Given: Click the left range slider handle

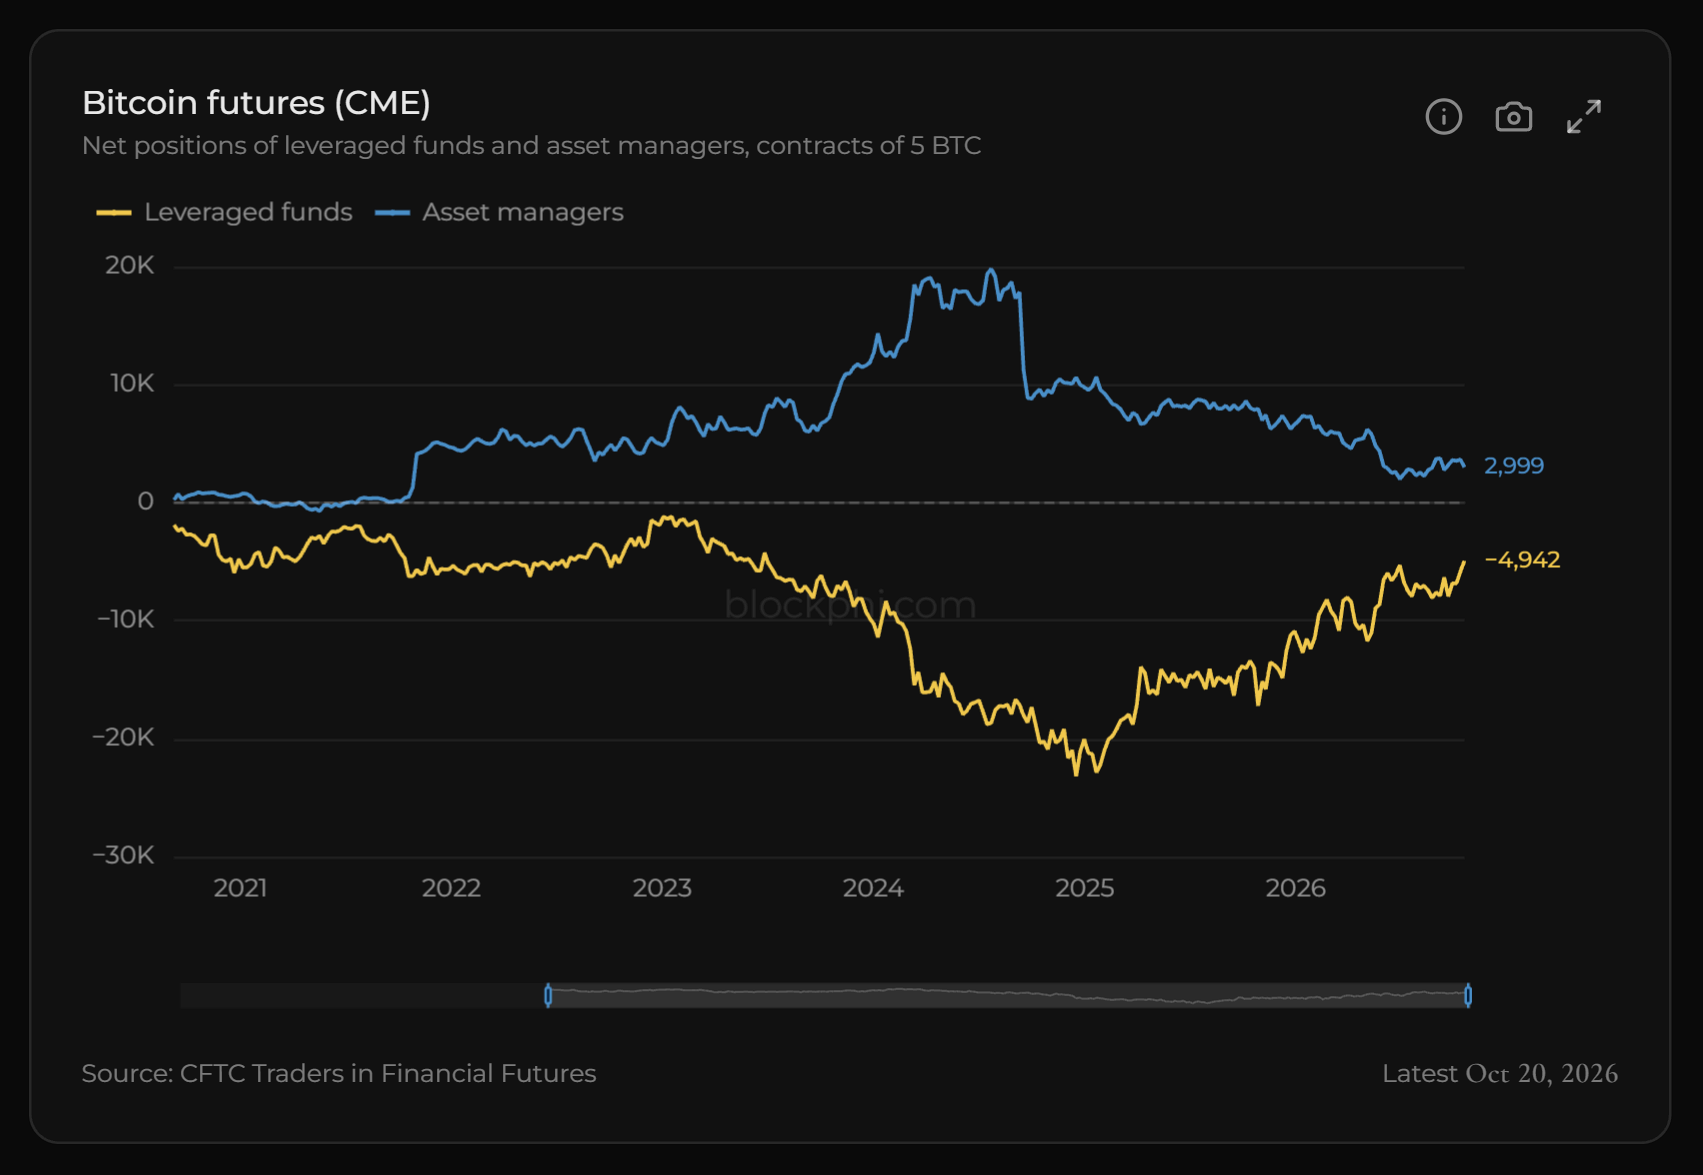Looking at the screenshot, I should 548,995.
